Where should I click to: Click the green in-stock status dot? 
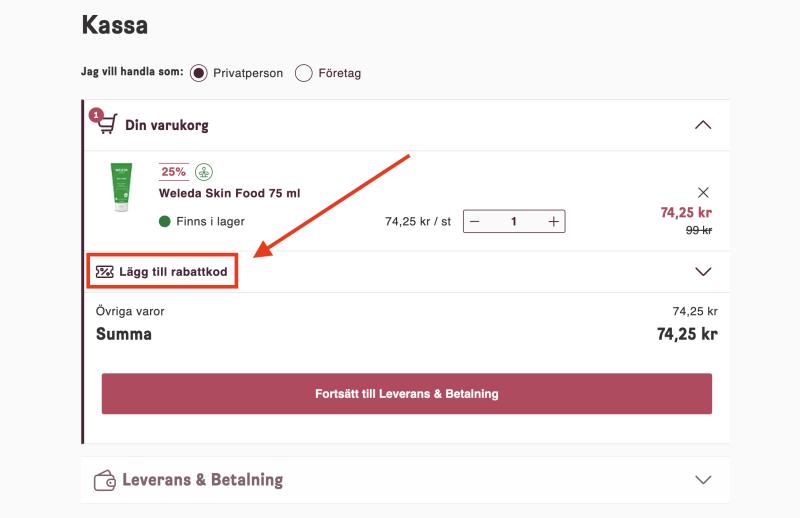pos(164,221)
